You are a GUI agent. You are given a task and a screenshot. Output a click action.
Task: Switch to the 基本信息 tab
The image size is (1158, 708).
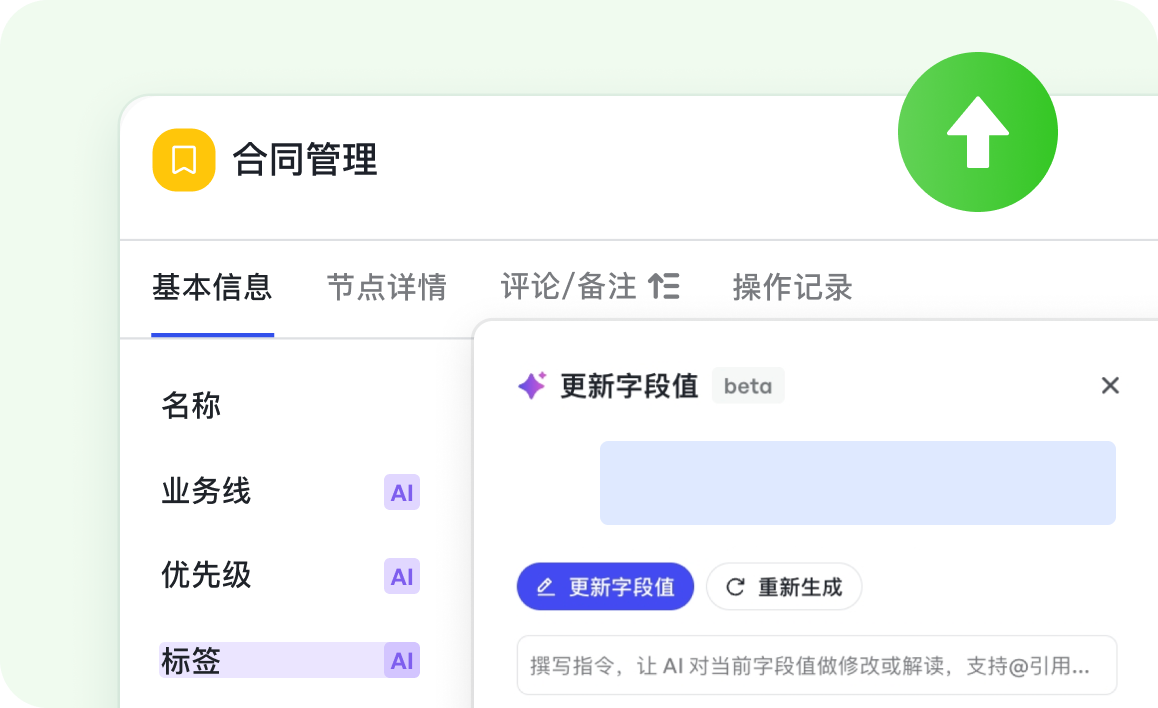pyautogui.click(x=212, y=287)
